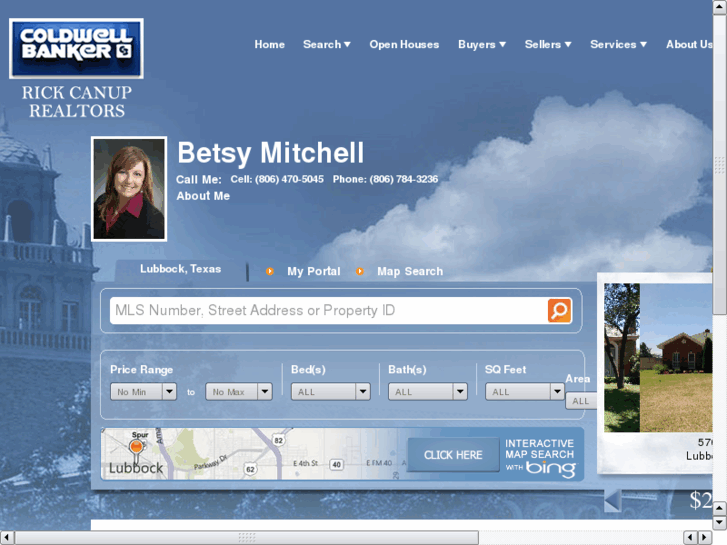Open the Map Search link
The image size is (727, 545).
pos(410,271)
